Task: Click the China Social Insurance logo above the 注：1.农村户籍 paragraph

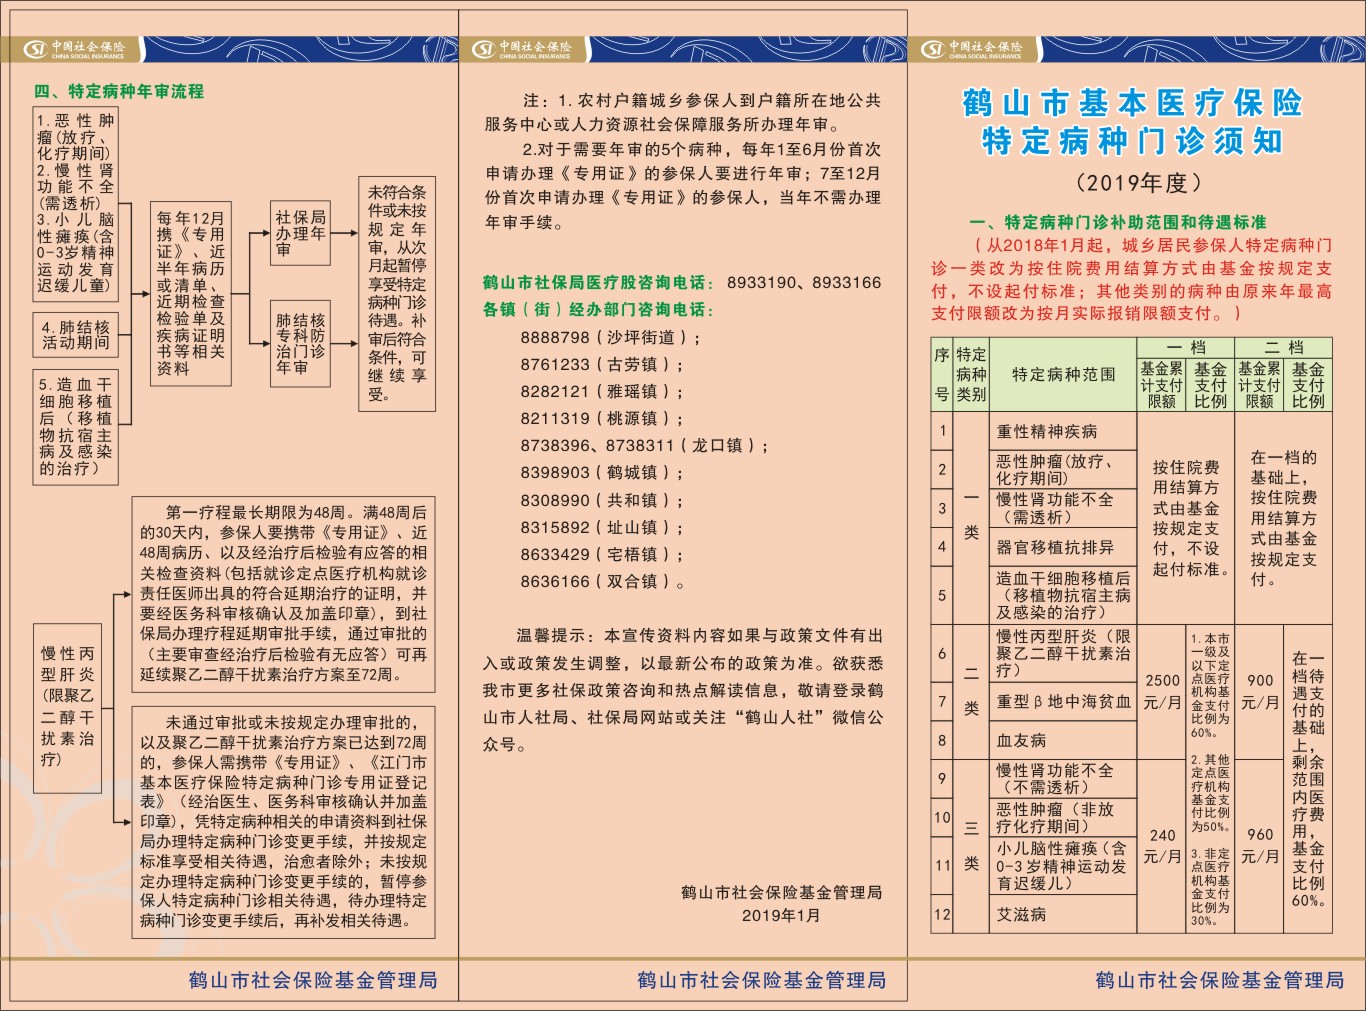Action: point(523,49)
